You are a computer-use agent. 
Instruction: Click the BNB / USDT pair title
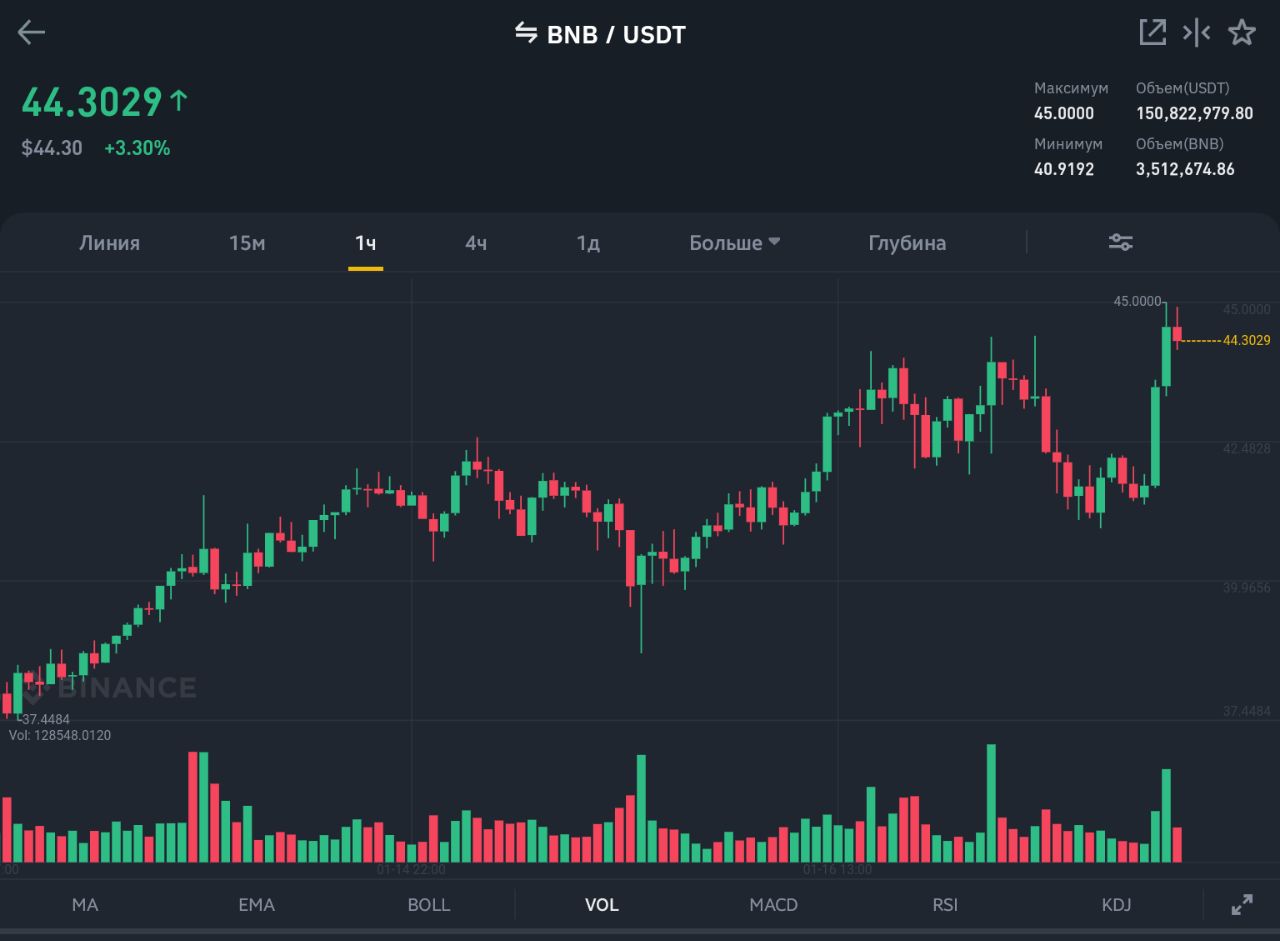pyautogui.click(x=616, y=35)
